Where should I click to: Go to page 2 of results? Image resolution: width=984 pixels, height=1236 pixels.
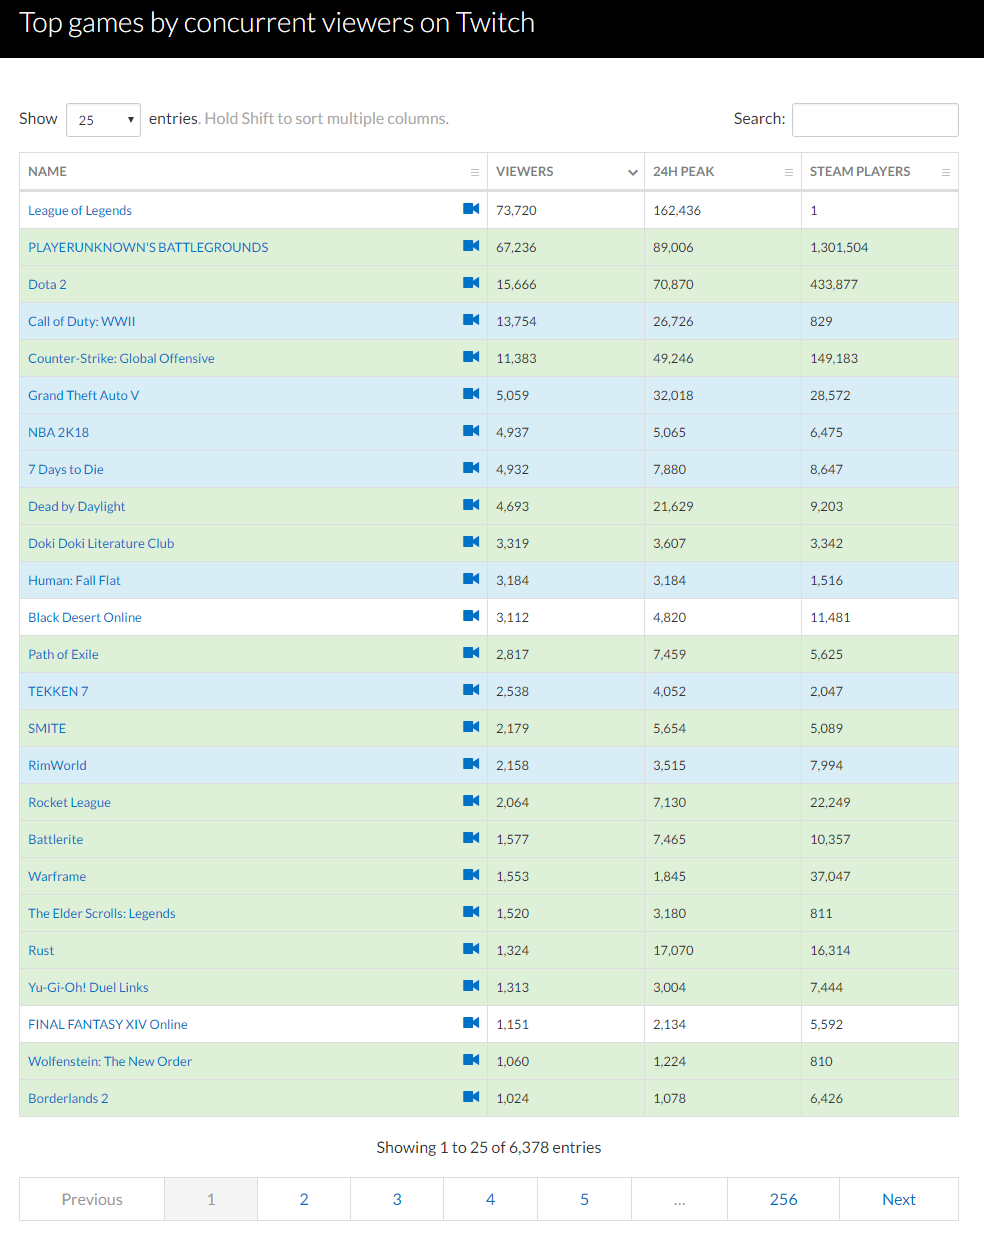coord(304,1199)
